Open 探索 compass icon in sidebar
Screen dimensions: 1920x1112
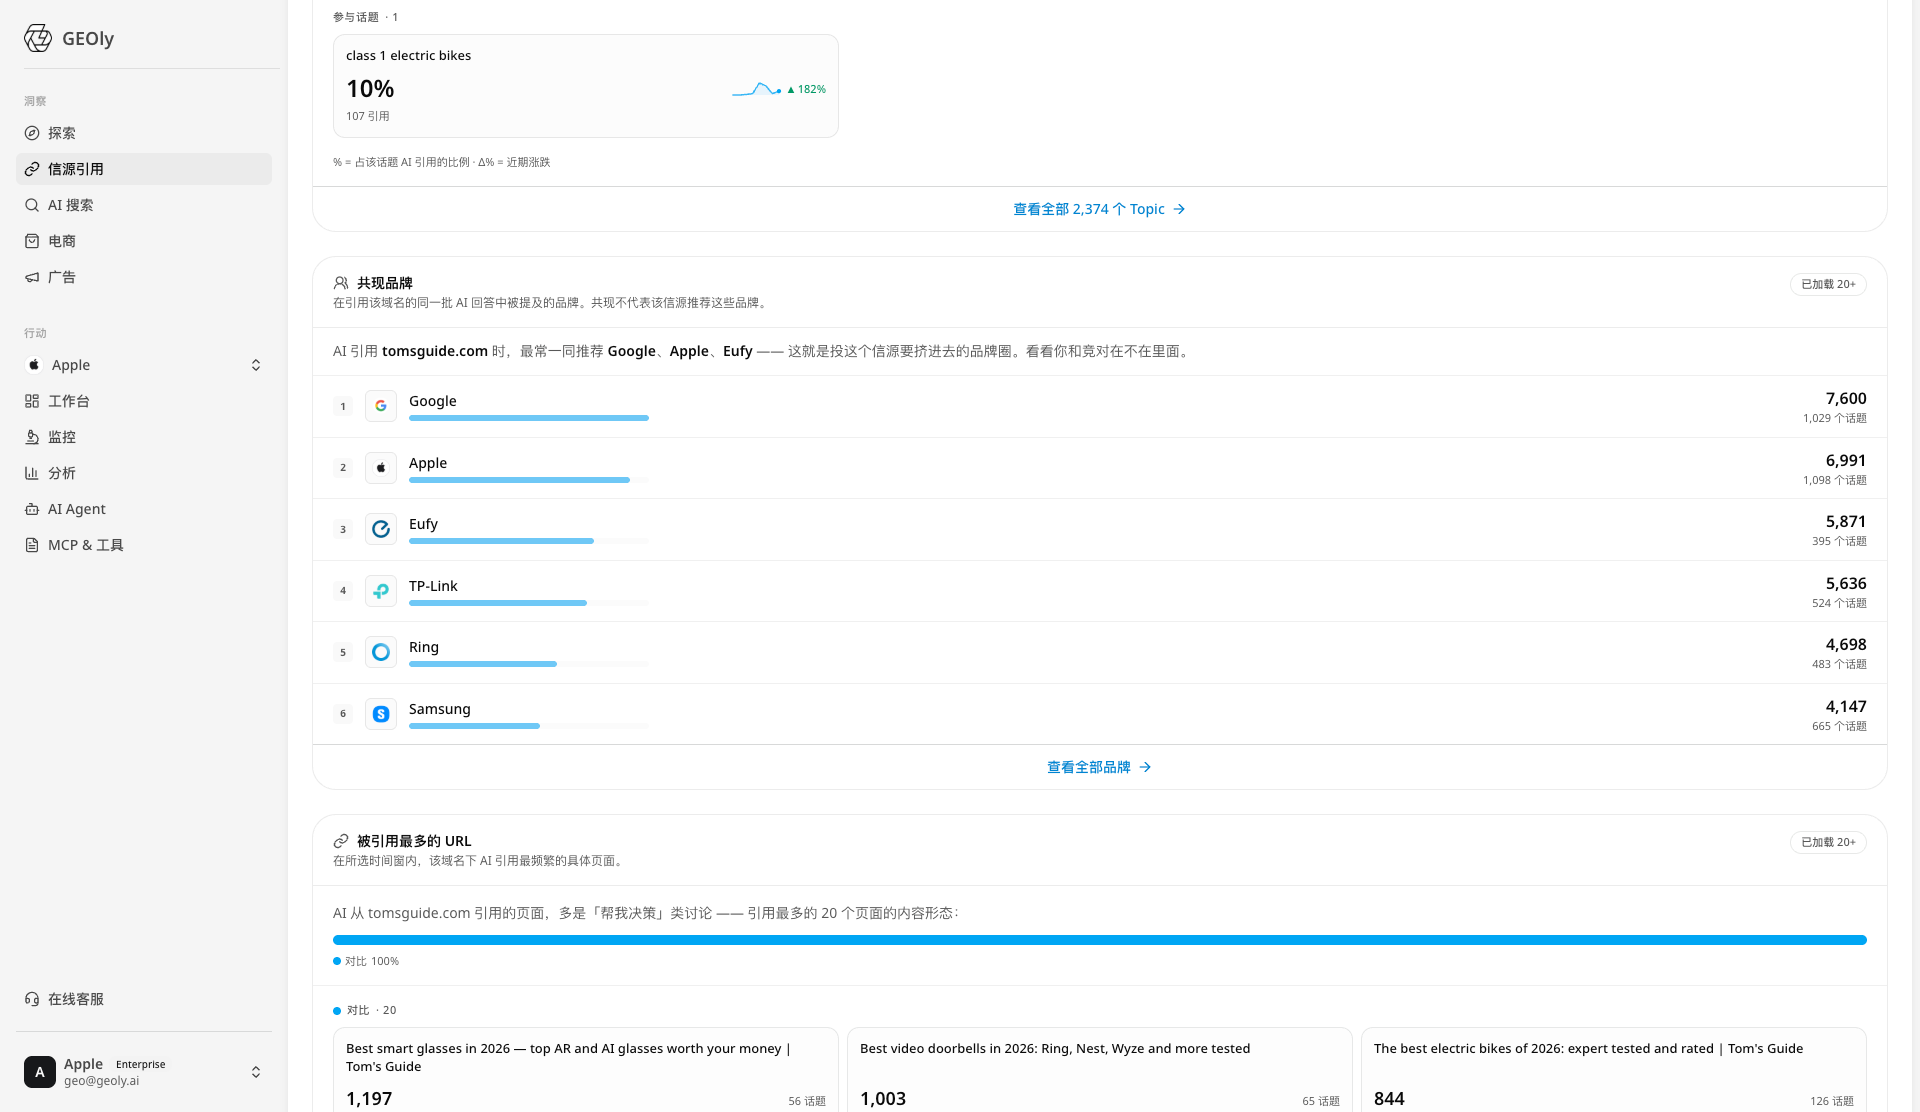point(32,133)
